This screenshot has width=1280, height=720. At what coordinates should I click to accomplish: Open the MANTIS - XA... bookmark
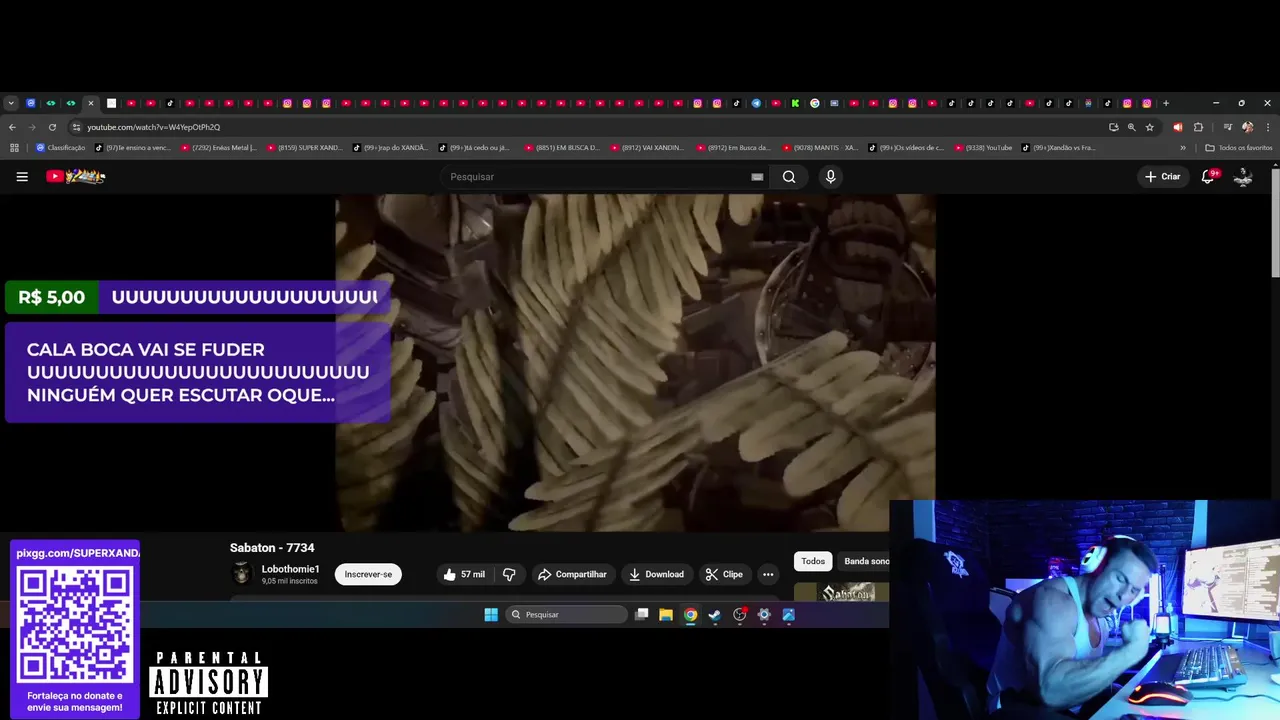point(821,148)
